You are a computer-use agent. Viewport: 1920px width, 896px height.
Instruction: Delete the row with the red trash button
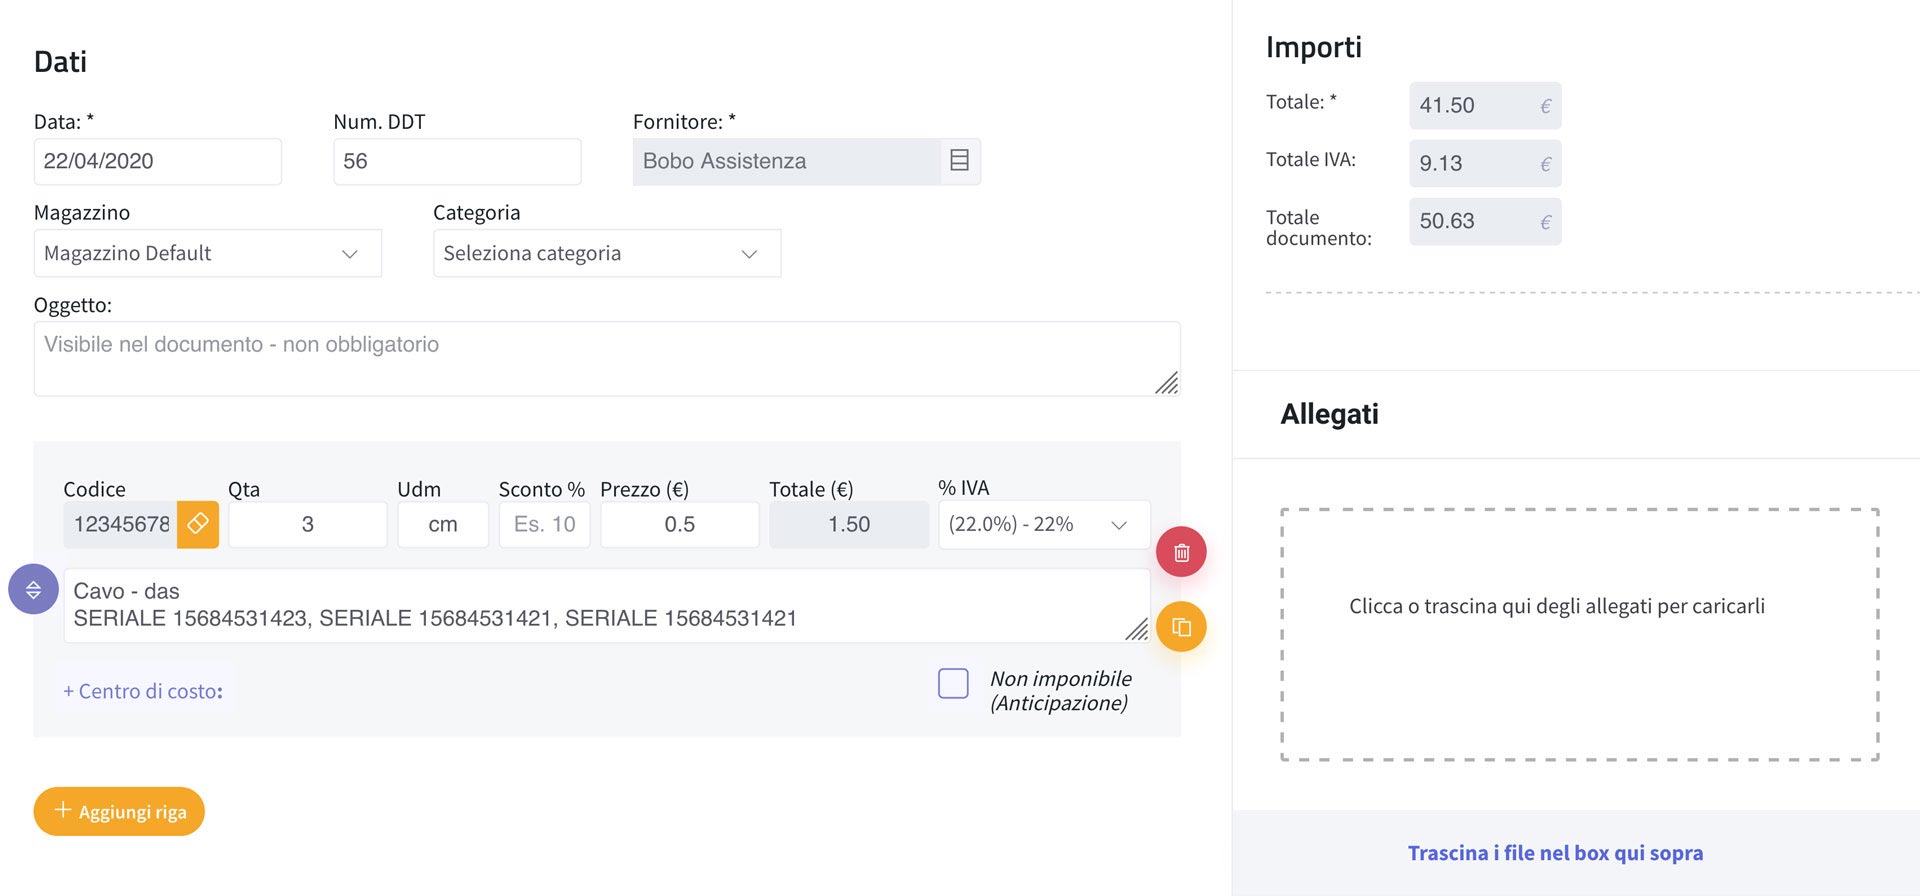pos(1181,552)
